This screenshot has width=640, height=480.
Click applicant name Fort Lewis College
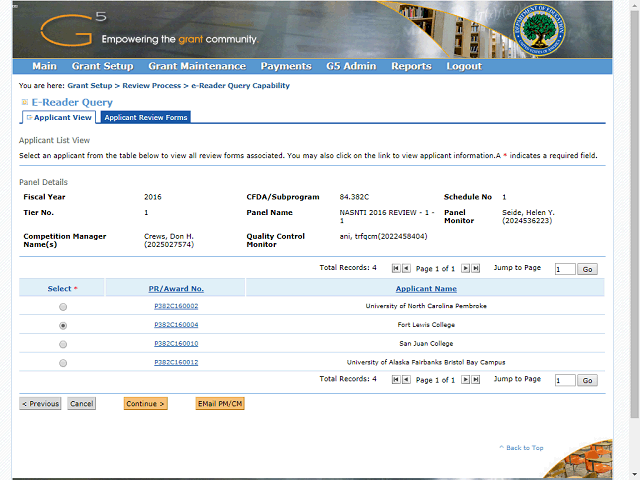426,325
